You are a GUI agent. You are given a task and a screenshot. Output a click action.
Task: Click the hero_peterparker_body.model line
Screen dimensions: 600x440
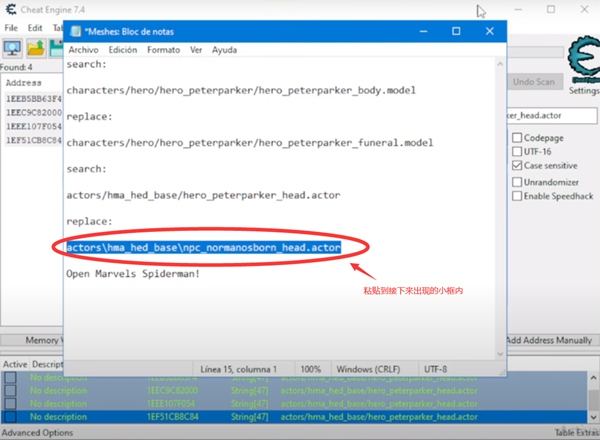click(241, 91)
